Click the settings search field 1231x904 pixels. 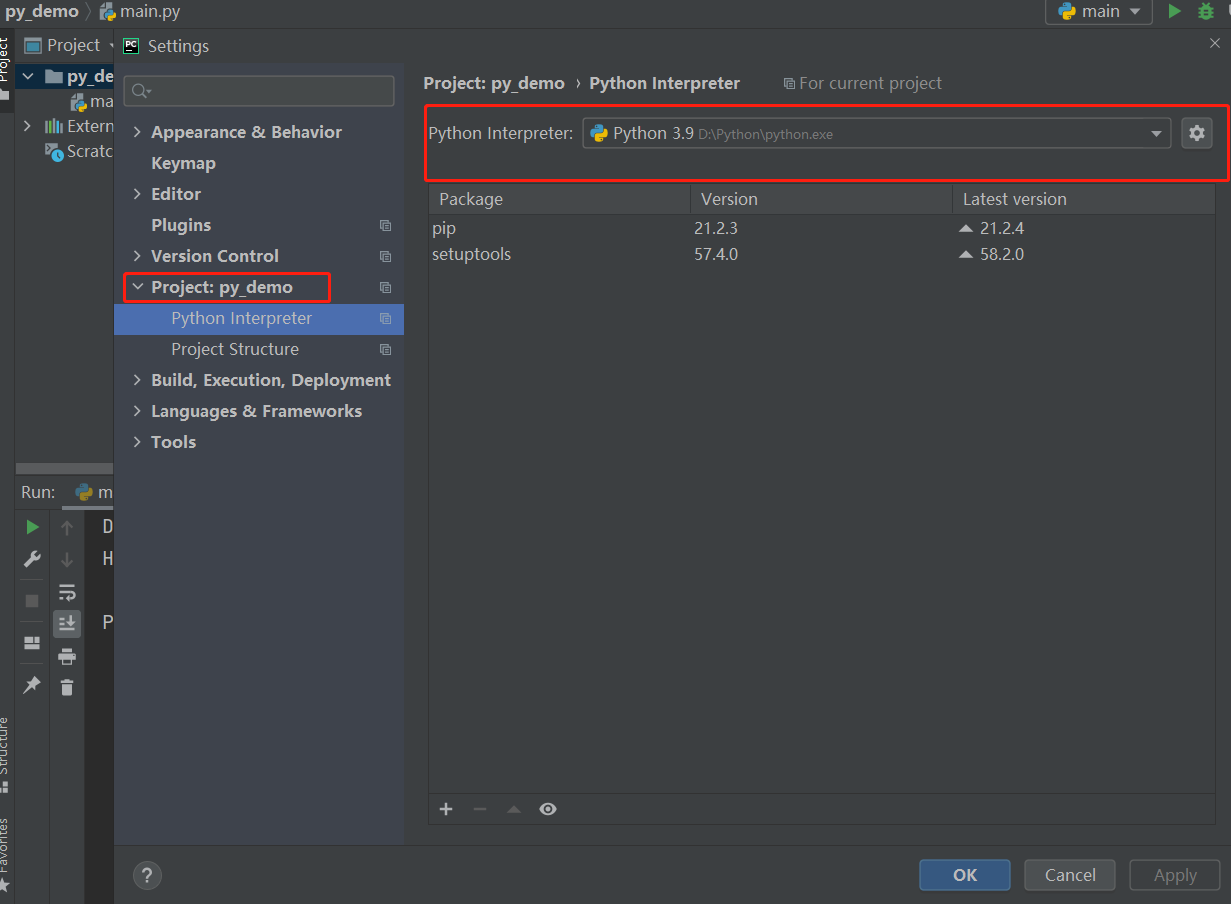click(259, 91)
